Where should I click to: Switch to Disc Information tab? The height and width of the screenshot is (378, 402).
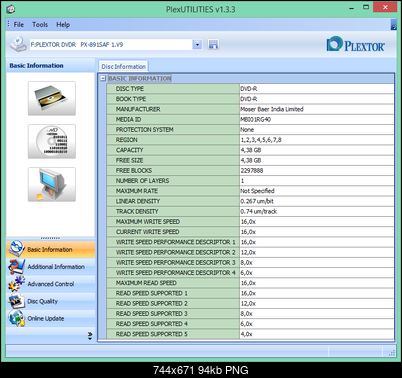pyautogui.click(x=123, y=66)
